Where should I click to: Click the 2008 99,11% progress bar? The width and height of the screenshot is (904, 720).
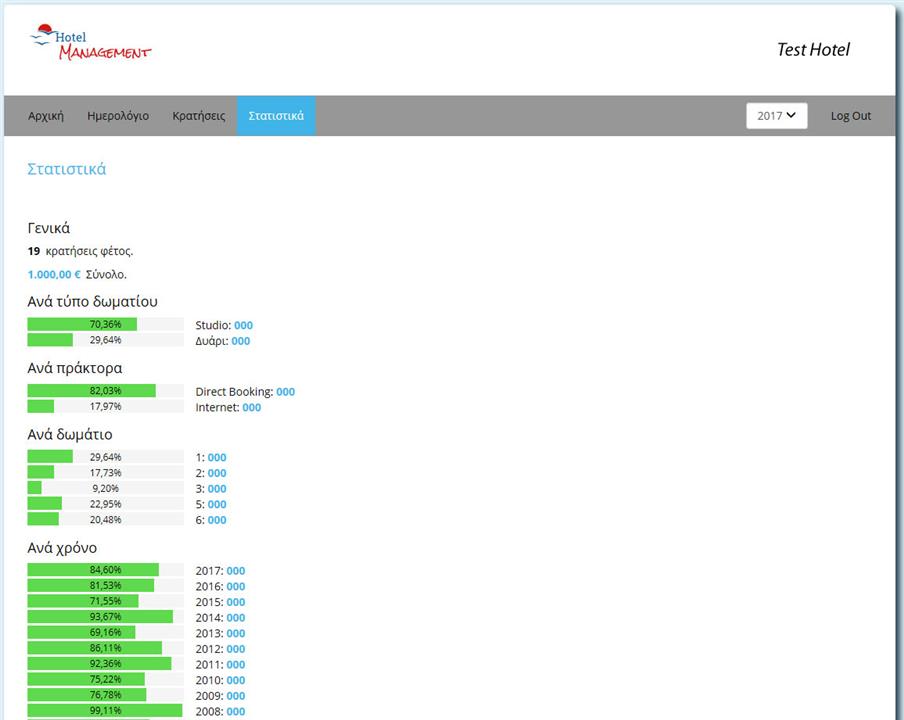click(x=105, y=711)
